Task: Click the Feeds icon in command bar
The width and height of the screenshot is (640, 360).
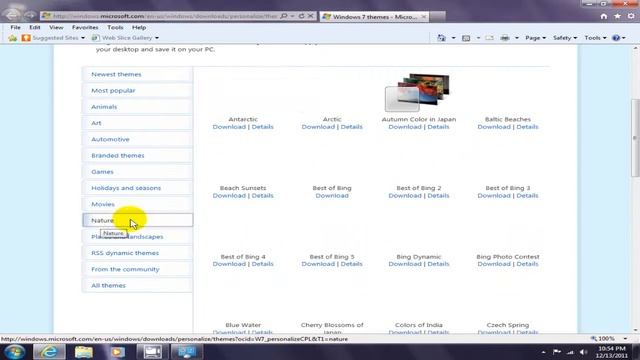Action: (466, 38)
